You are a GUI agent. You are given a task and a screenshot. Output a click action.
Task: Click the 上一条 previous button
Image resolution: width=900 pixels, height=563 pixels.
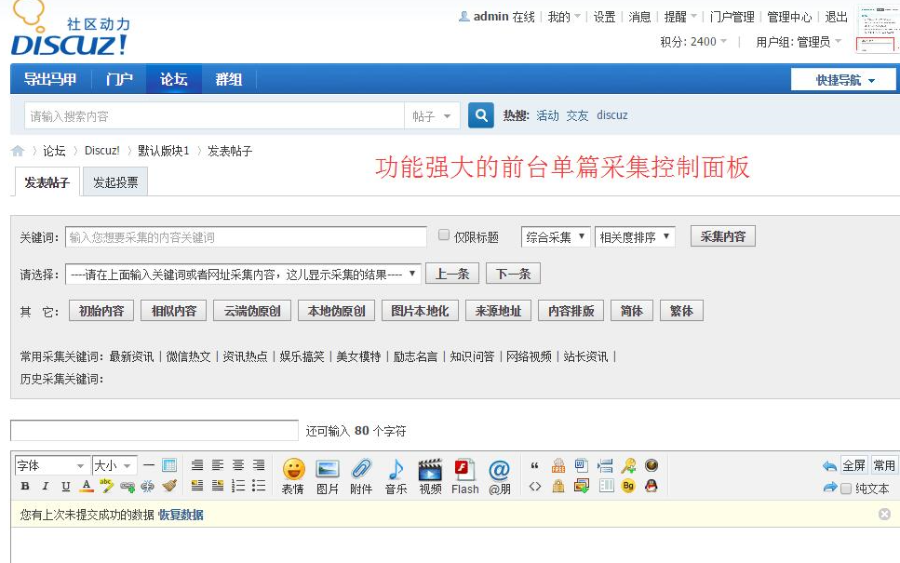click(x=452, y=274)
